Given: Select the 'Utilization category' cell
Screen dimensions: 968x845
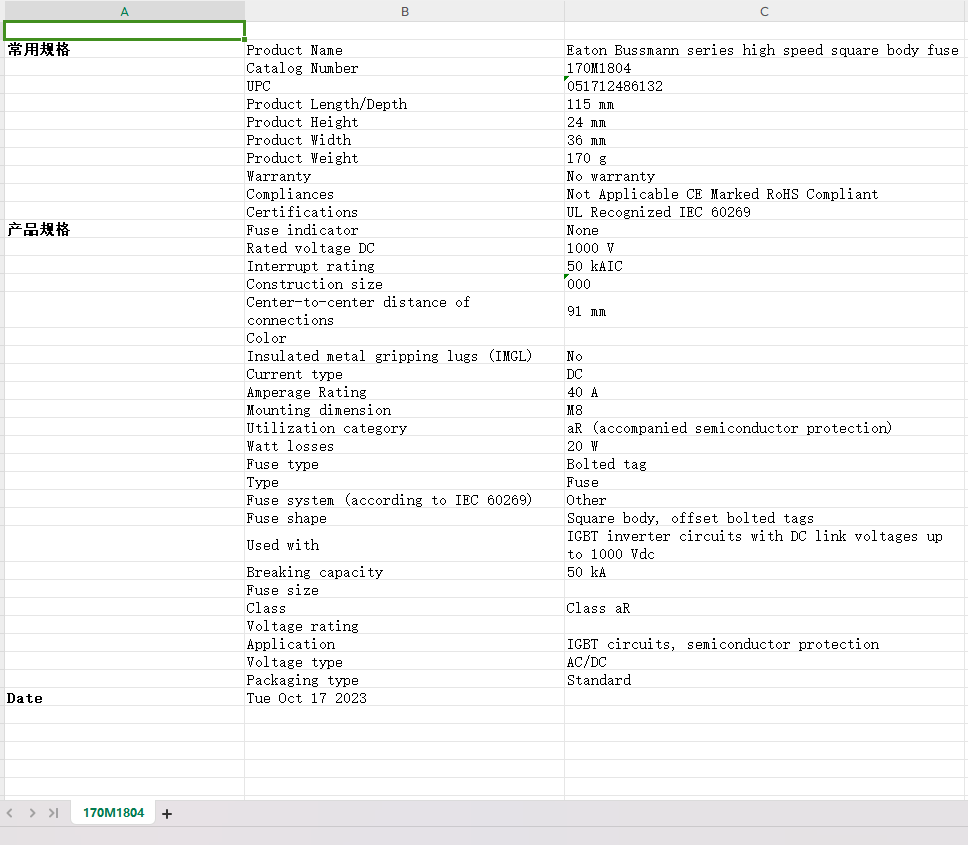Looking at the screenshot, I should pyautogui.click(x=404, y=428).
